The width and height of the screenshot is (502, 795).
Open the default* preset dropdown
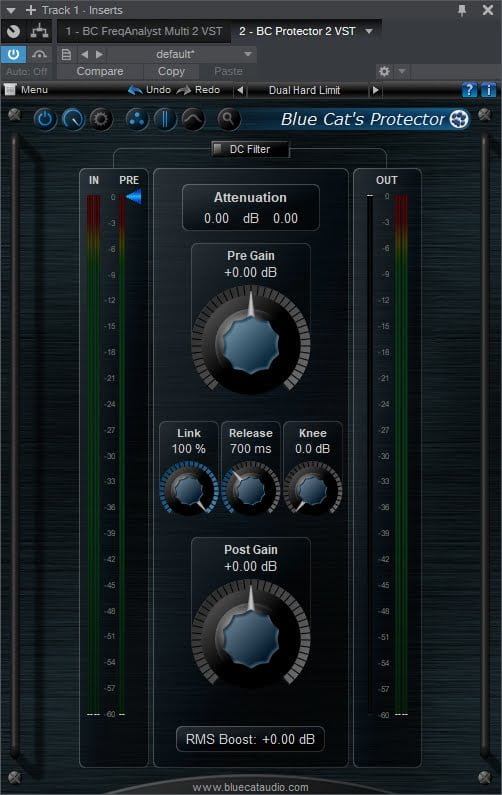click(182, 54)
